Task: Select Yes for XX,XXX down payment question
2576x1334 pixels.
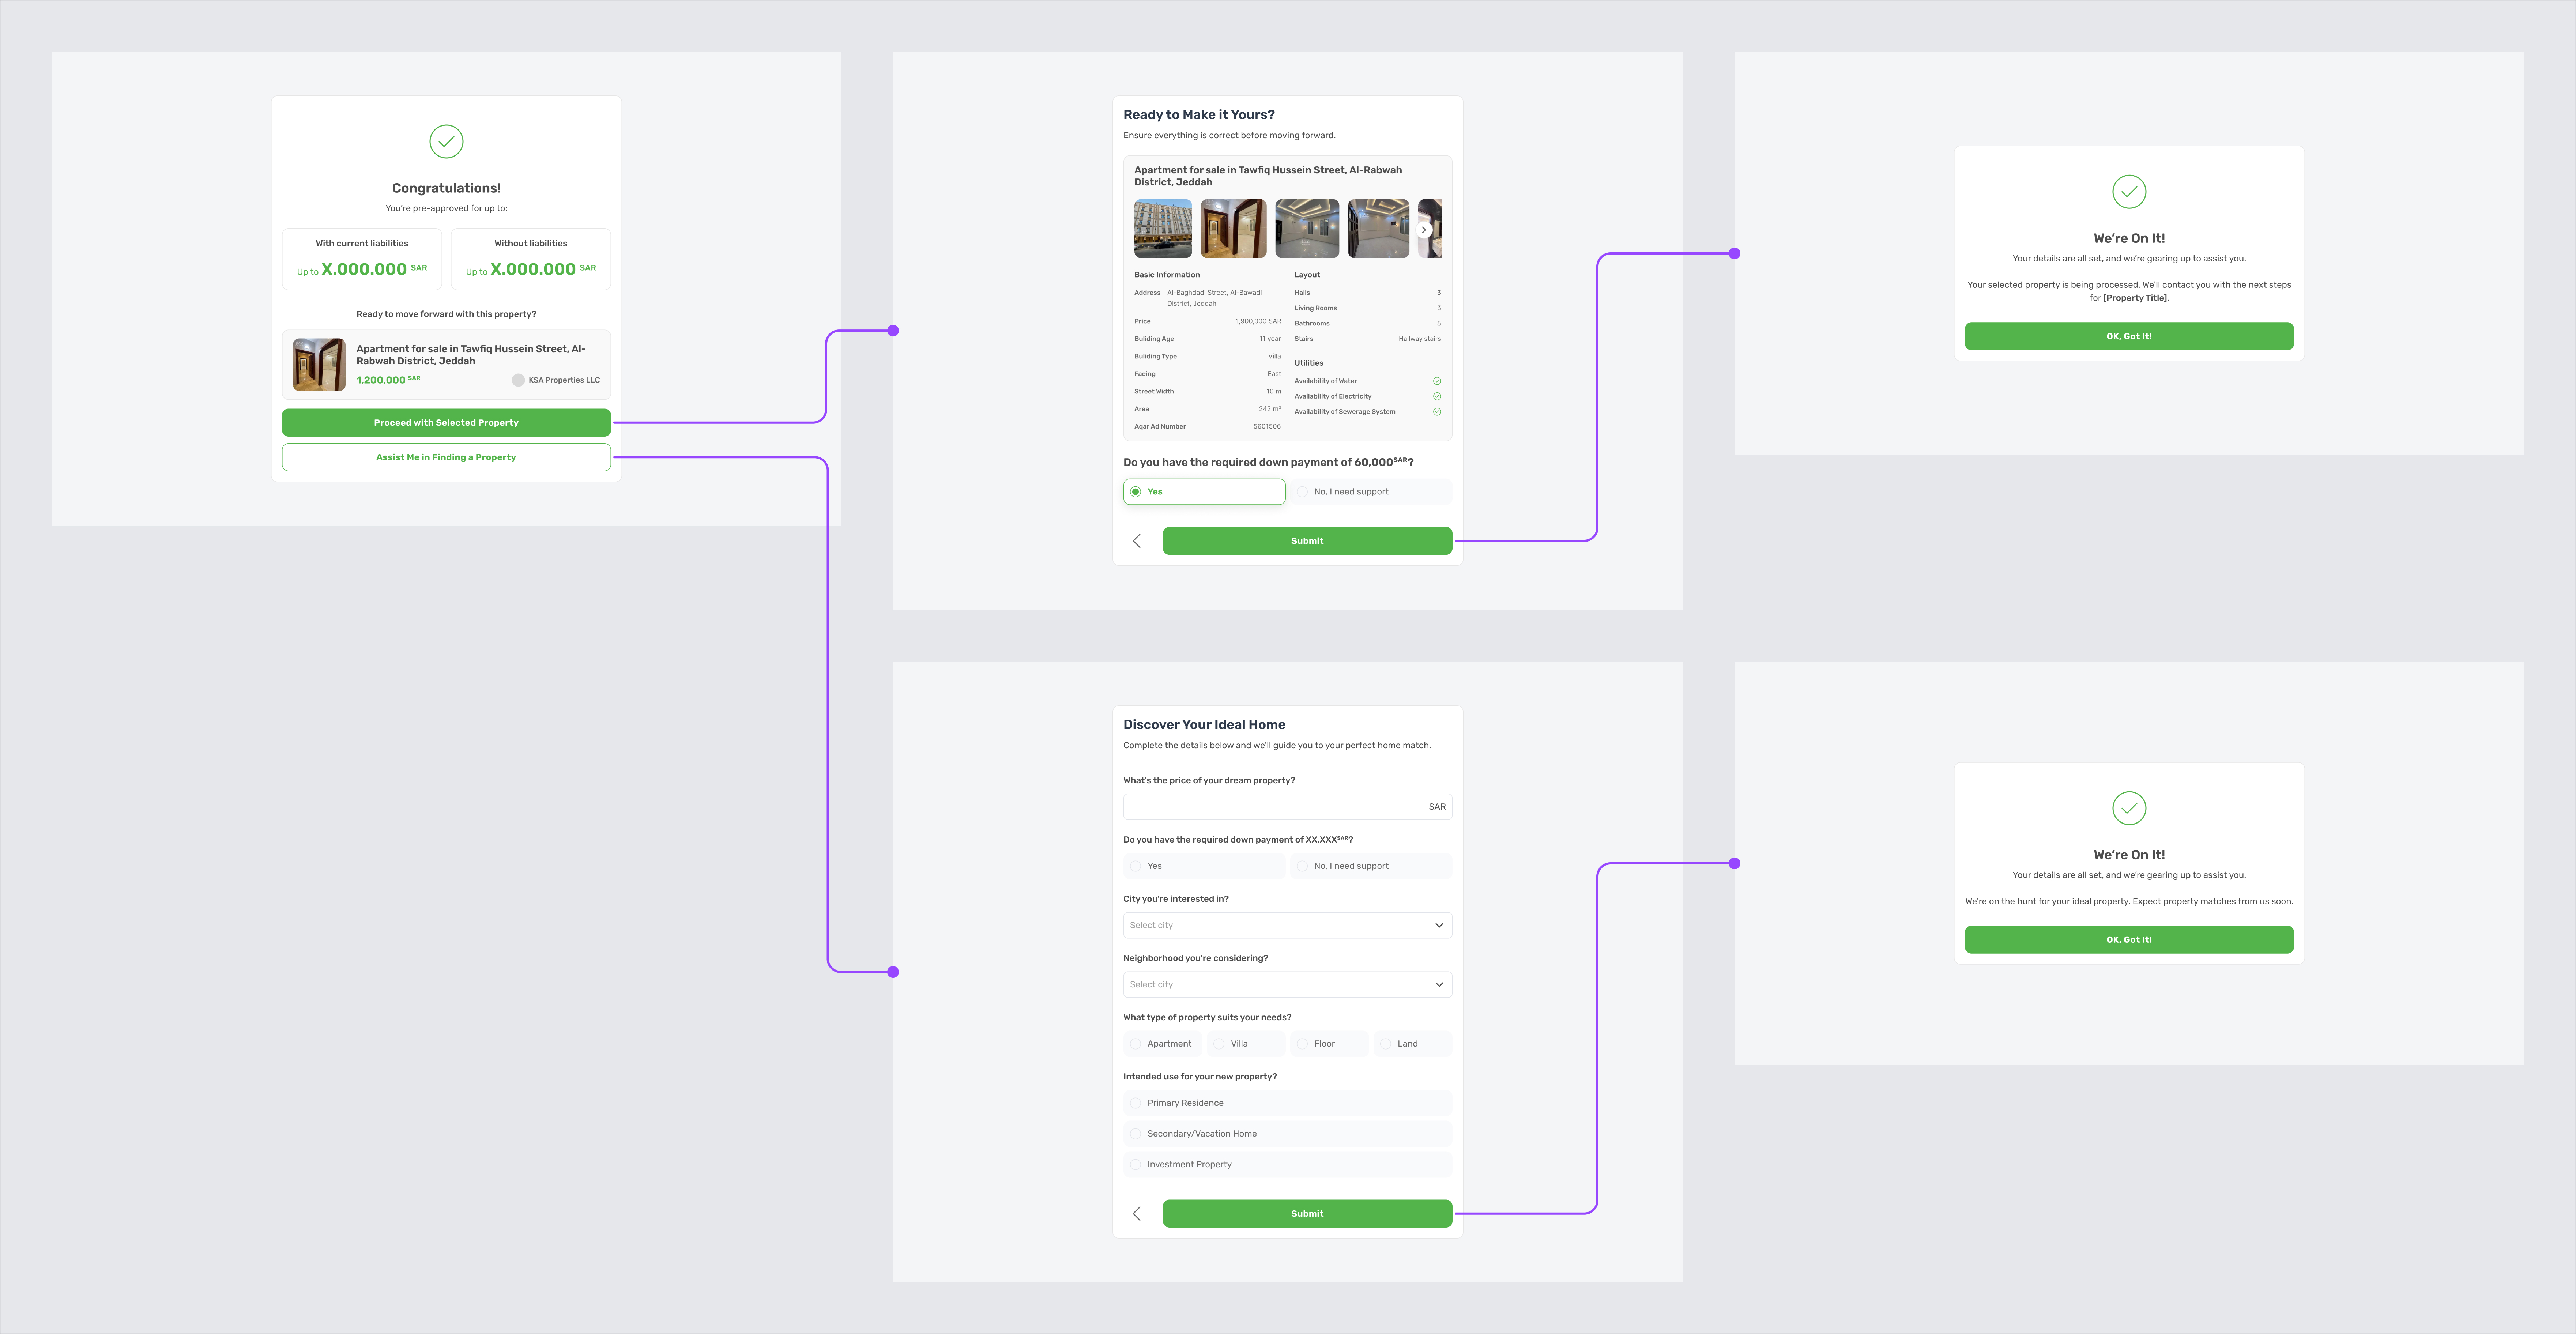Action: 1204,866
